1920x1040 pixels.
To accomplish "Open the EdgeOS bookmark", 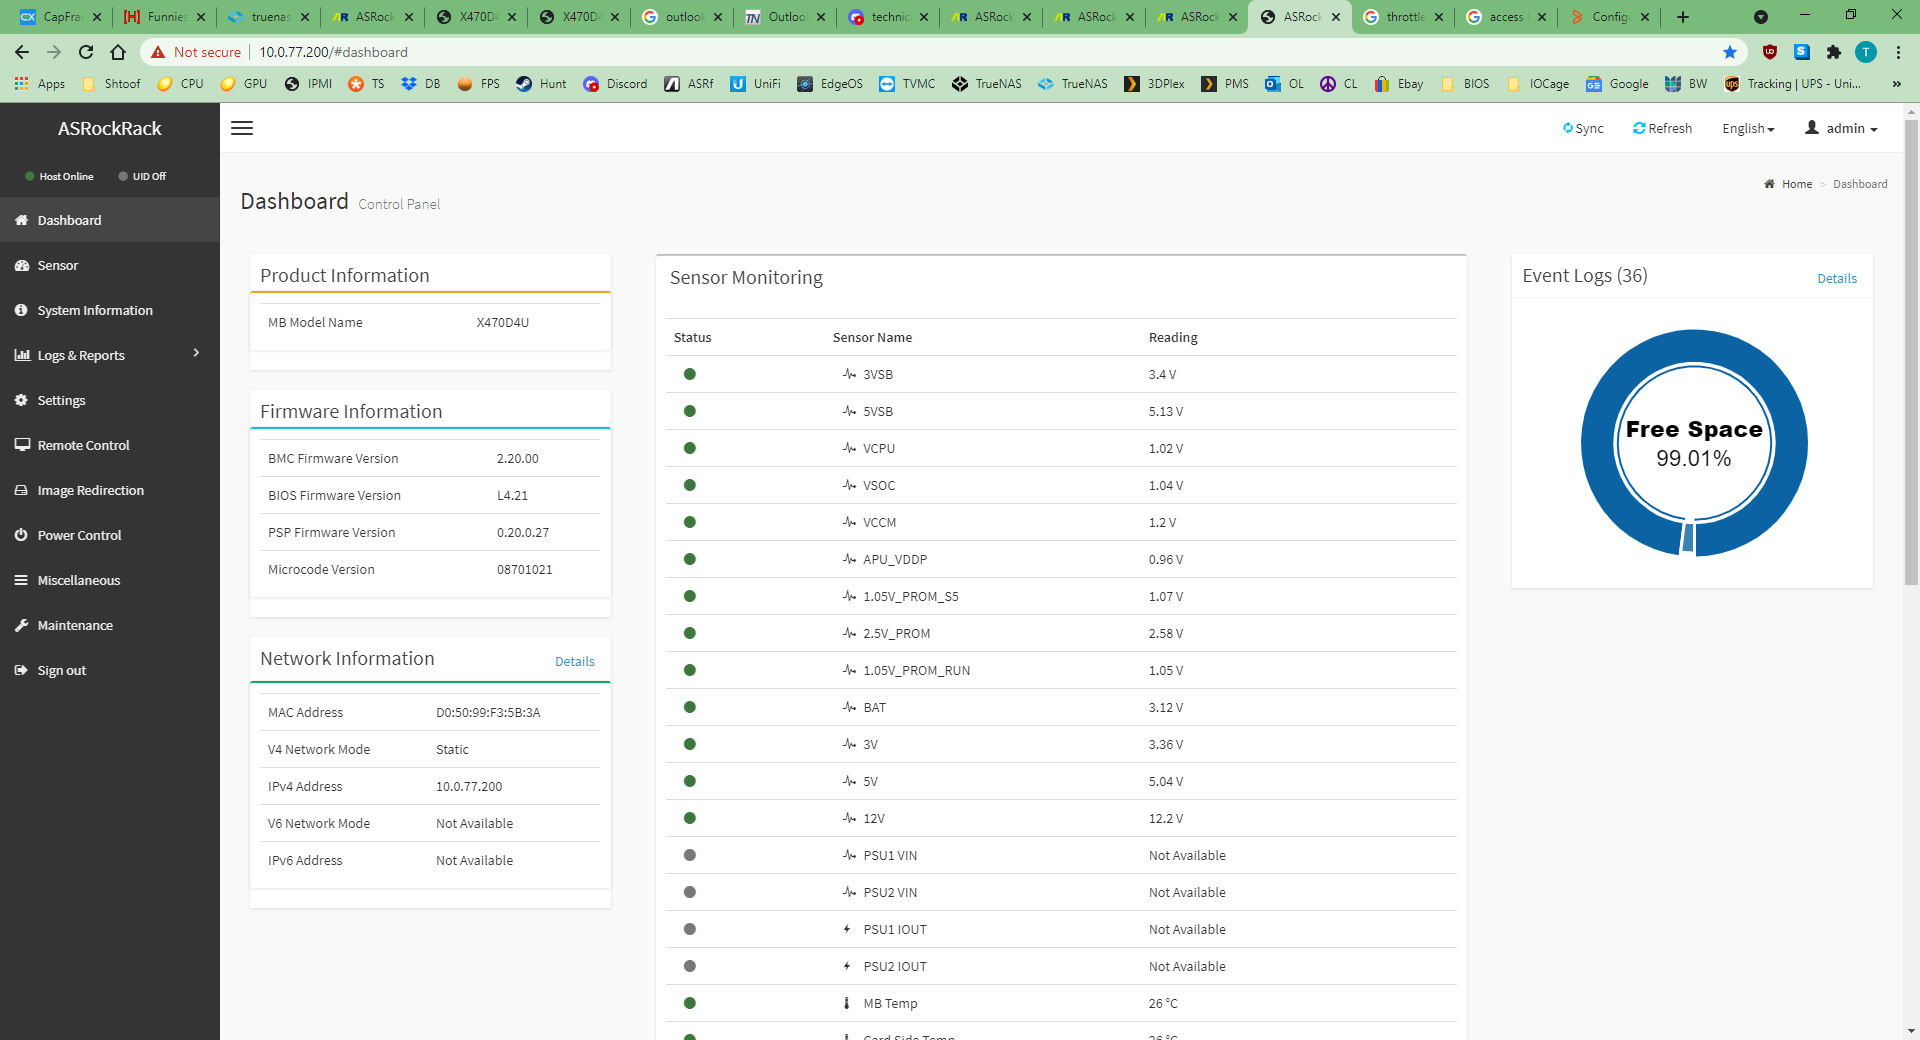I will (x=829, y=84).
